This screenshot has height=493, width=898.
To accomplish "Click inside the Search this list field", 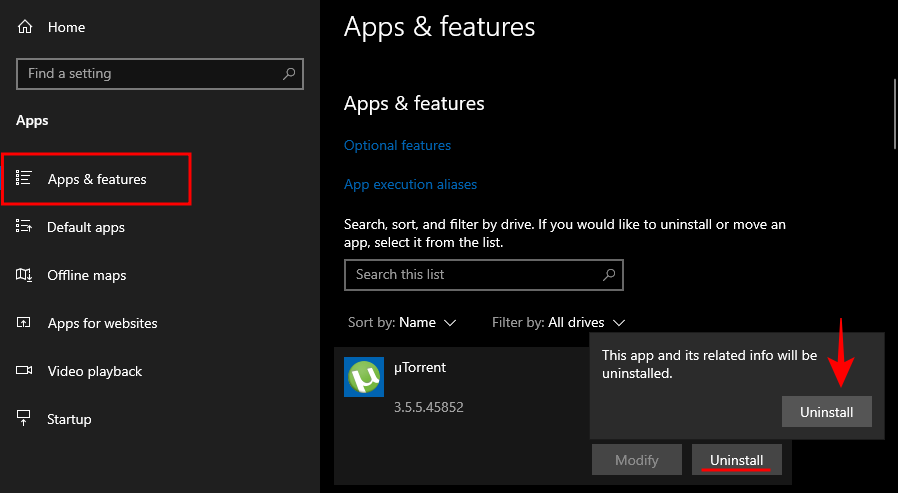I will [470, 274].
